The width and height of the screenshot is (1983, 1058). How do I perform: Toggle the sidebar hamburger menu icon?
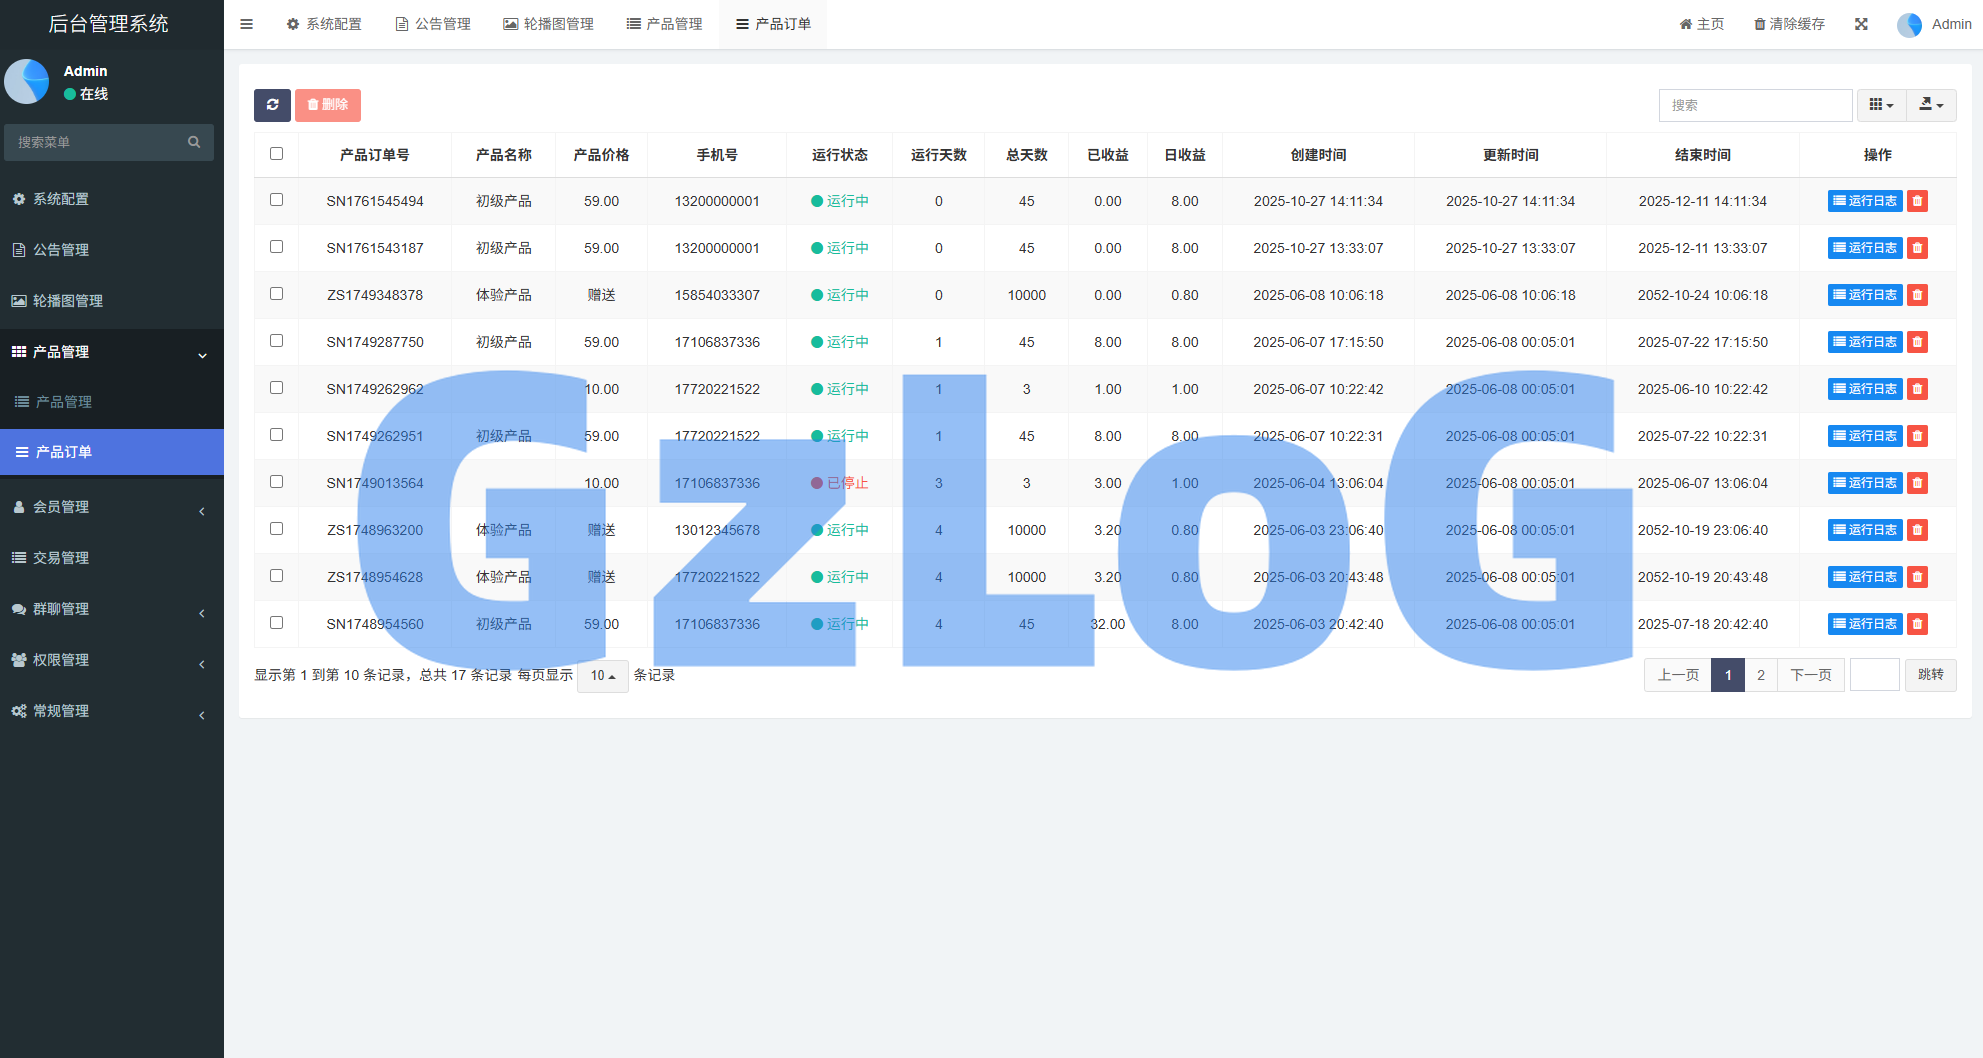246,24
